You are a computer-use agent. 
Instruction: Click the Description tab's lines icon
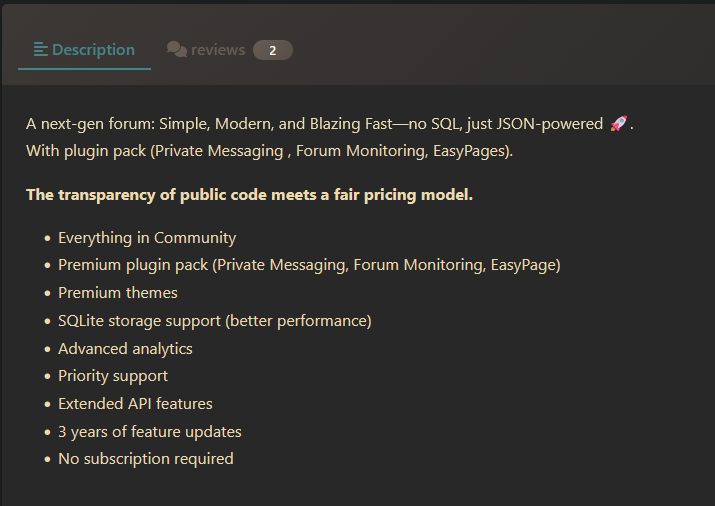[41, 50]
